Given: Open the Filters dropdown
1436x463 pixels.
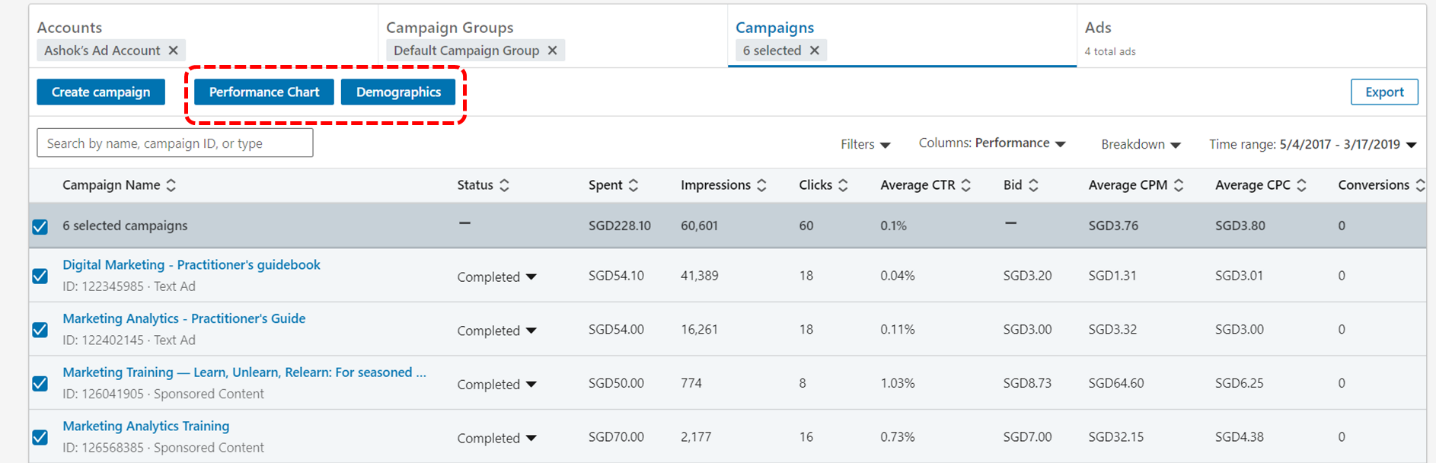Looking at the screenshot, I should tap(865, 144).
